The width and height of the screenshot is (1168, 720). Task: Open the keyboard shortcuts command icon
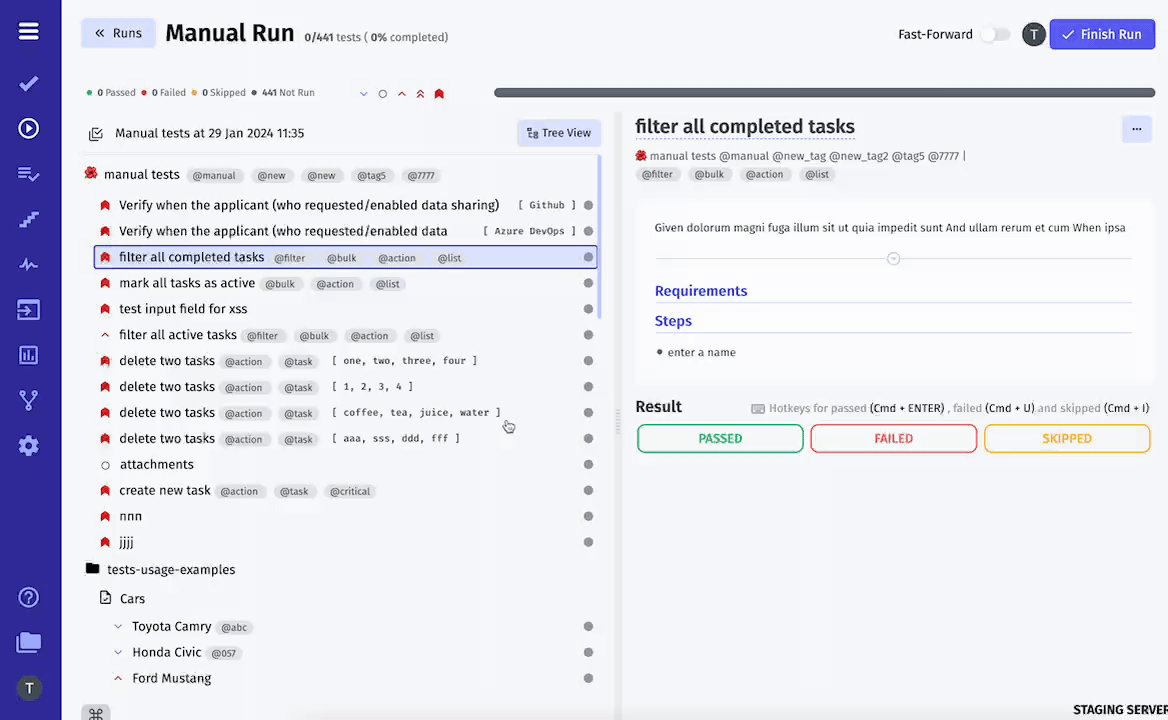pos(96,713)
